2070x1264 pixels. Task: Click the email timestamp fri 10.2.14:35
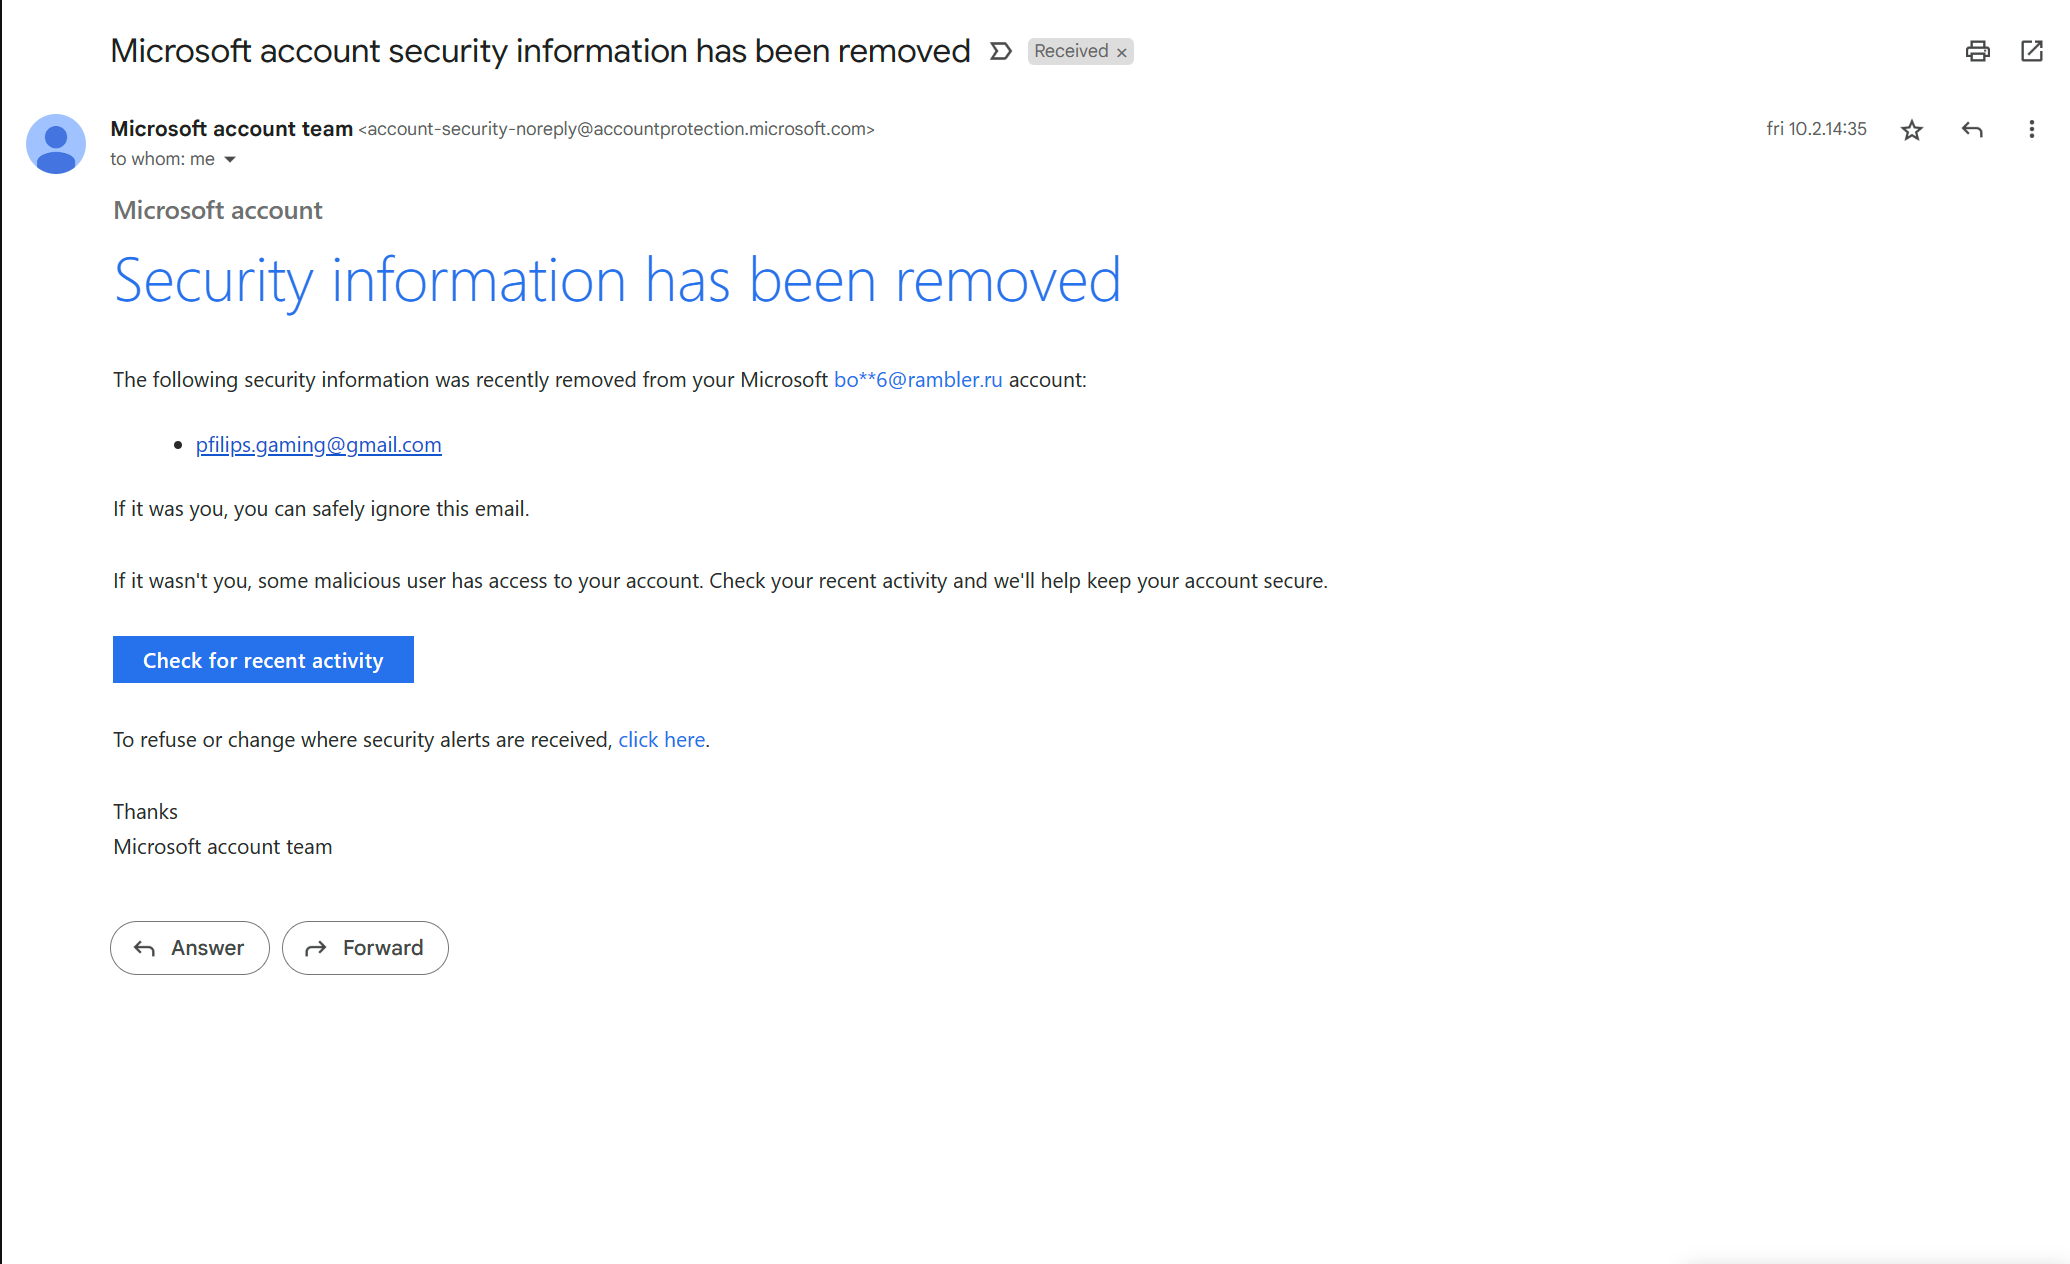(x=1816, y=129)
